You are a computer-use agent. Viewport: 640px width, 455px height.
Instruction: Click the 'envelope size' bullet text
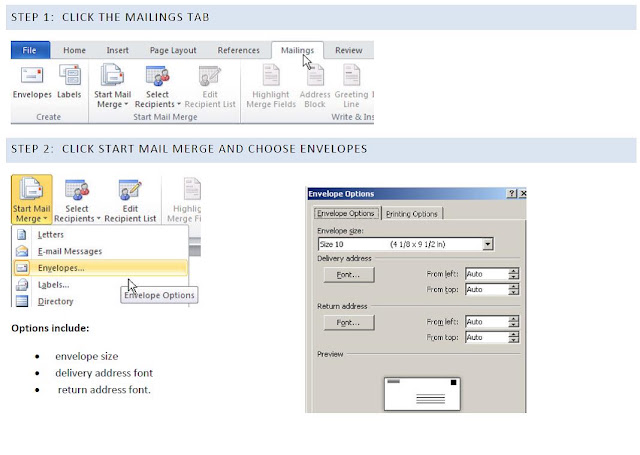tap(87, 356)
